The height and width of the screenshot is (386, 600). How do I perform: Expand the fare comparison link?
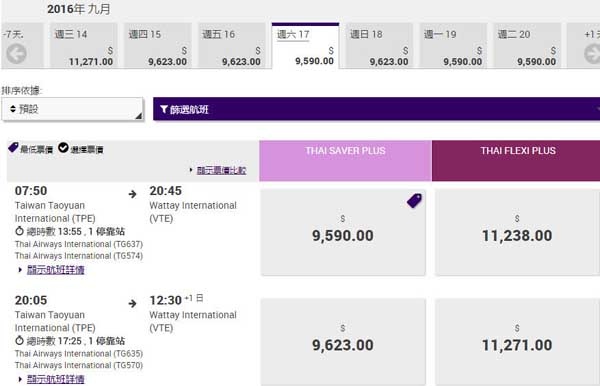pyautogui.click(x=221, y=170)
